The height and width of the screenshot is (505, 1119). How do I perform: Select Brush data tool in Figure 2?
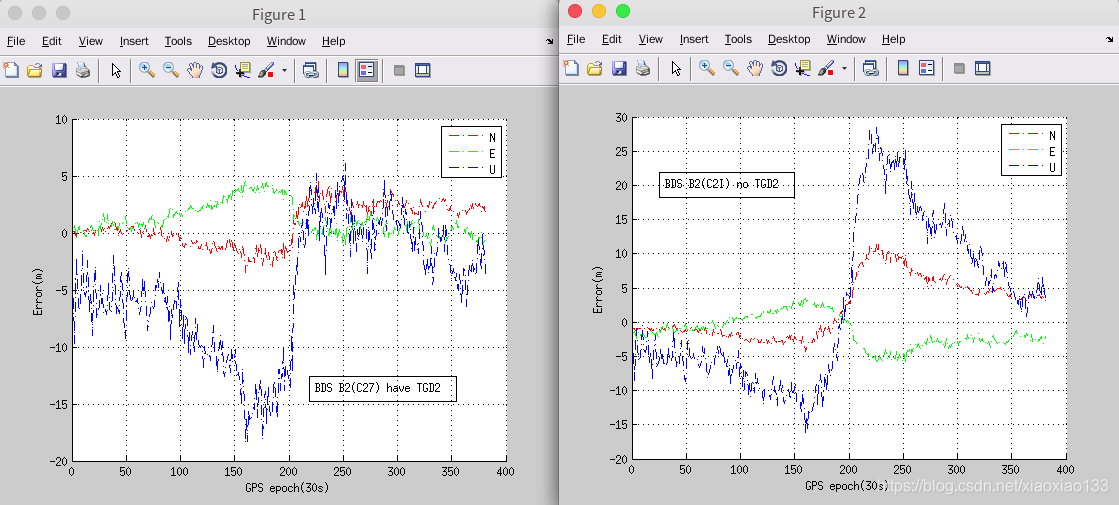tap(826, 68)
